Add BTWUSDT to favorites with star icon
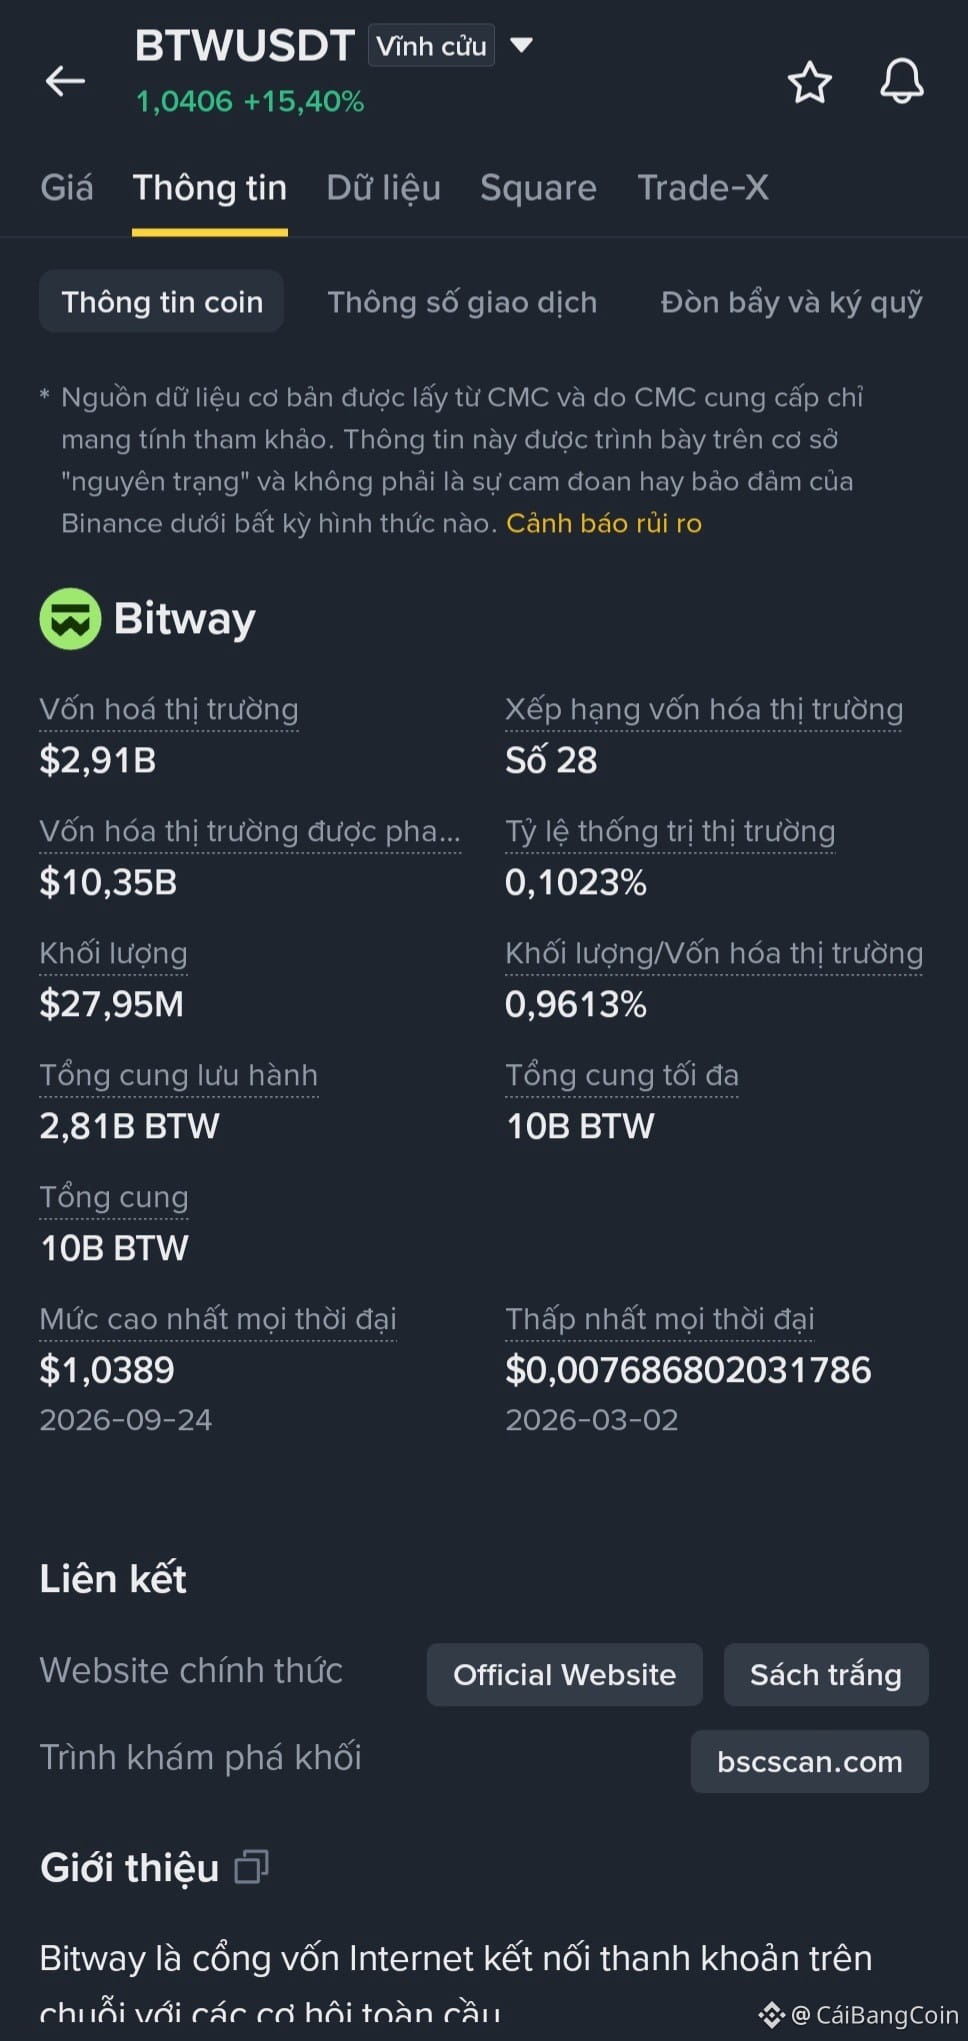Image resolution: width=968 pixels, height=2041 pixels. point(809,82)
